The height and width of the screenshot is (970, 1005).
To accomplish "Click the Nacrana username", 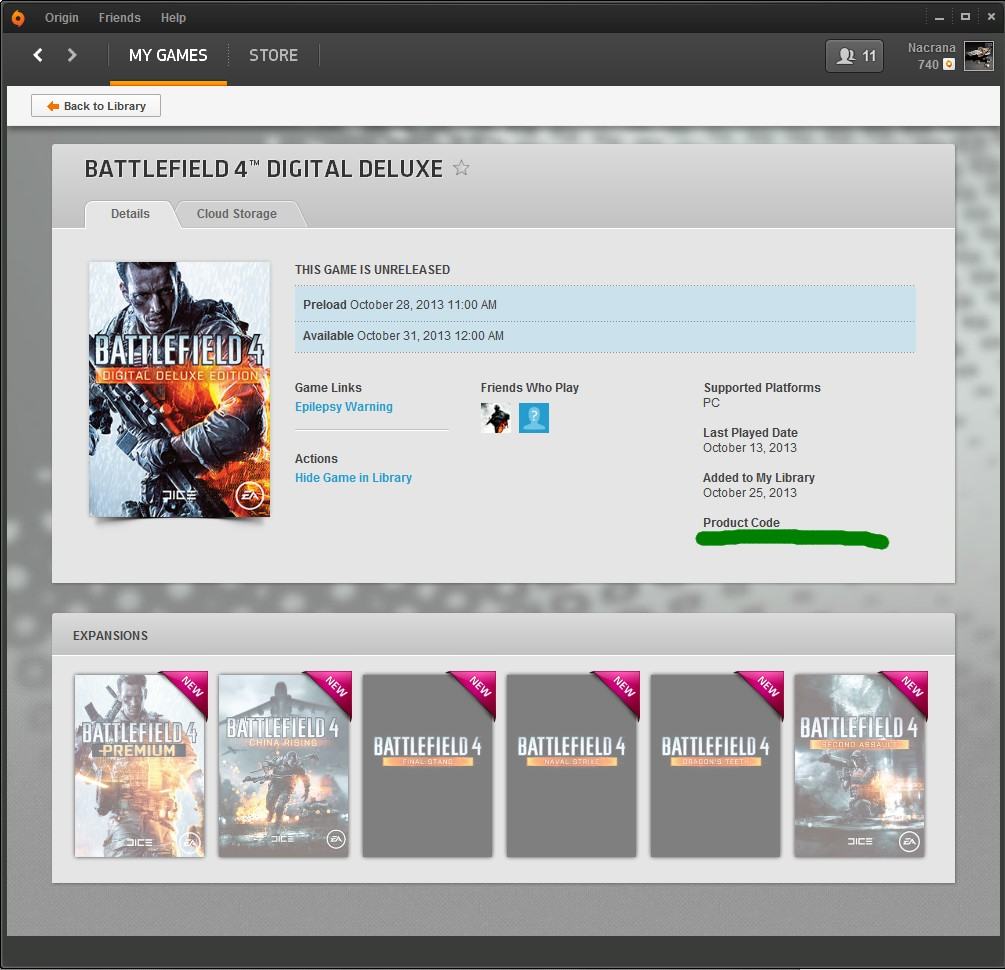I will [931, 47].
